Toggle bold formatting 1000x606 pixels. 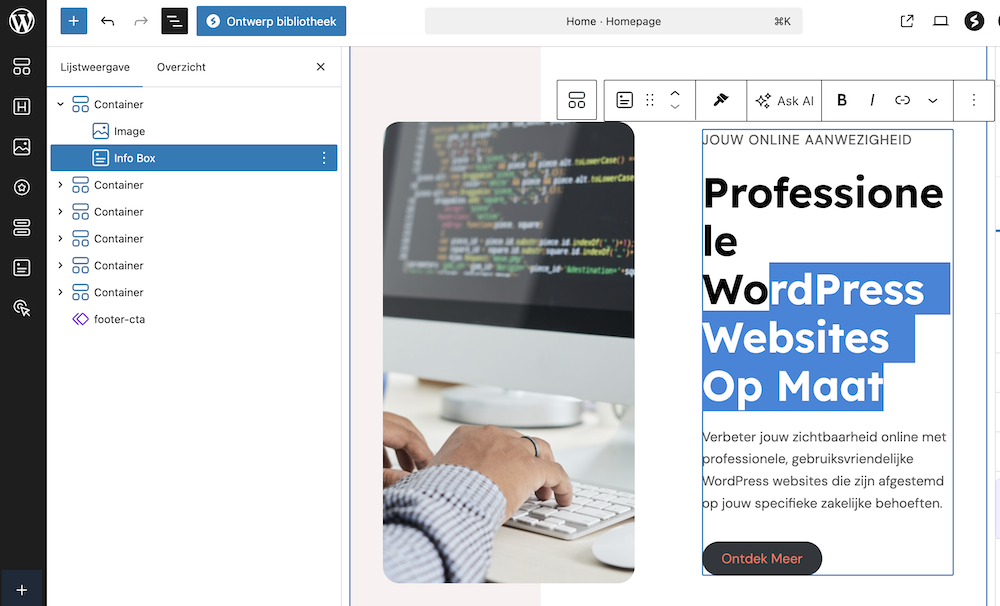(842, 100)
